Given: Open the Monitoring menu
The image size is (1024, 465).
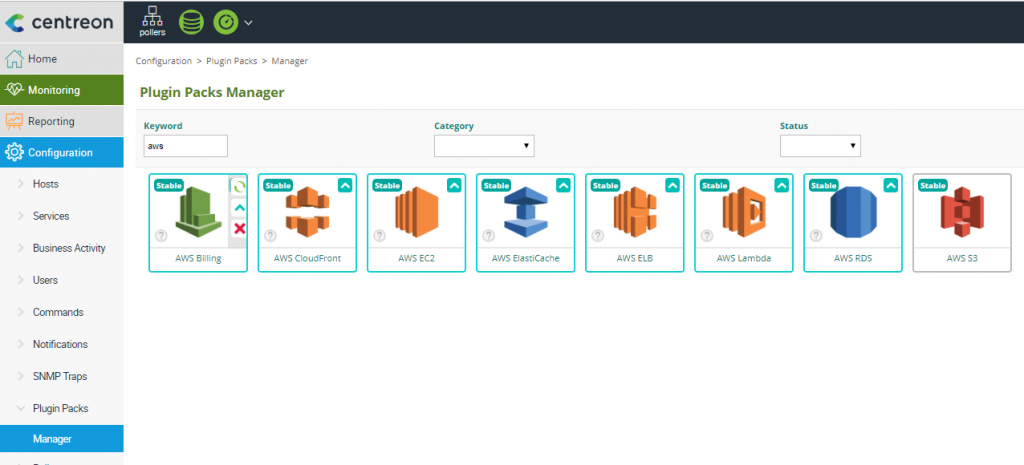Looking at the screenshot, I should tap(61, 90).
